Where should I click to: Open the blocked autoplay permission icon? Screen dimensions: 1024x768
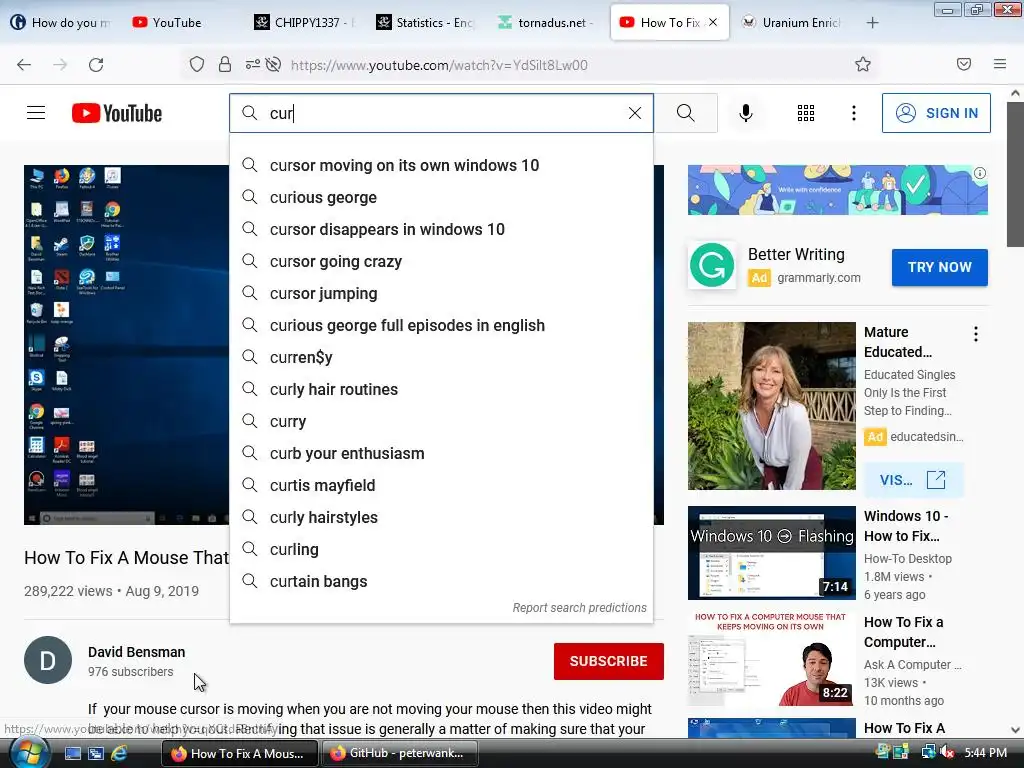pyautogui.click(x=274, y=65)
